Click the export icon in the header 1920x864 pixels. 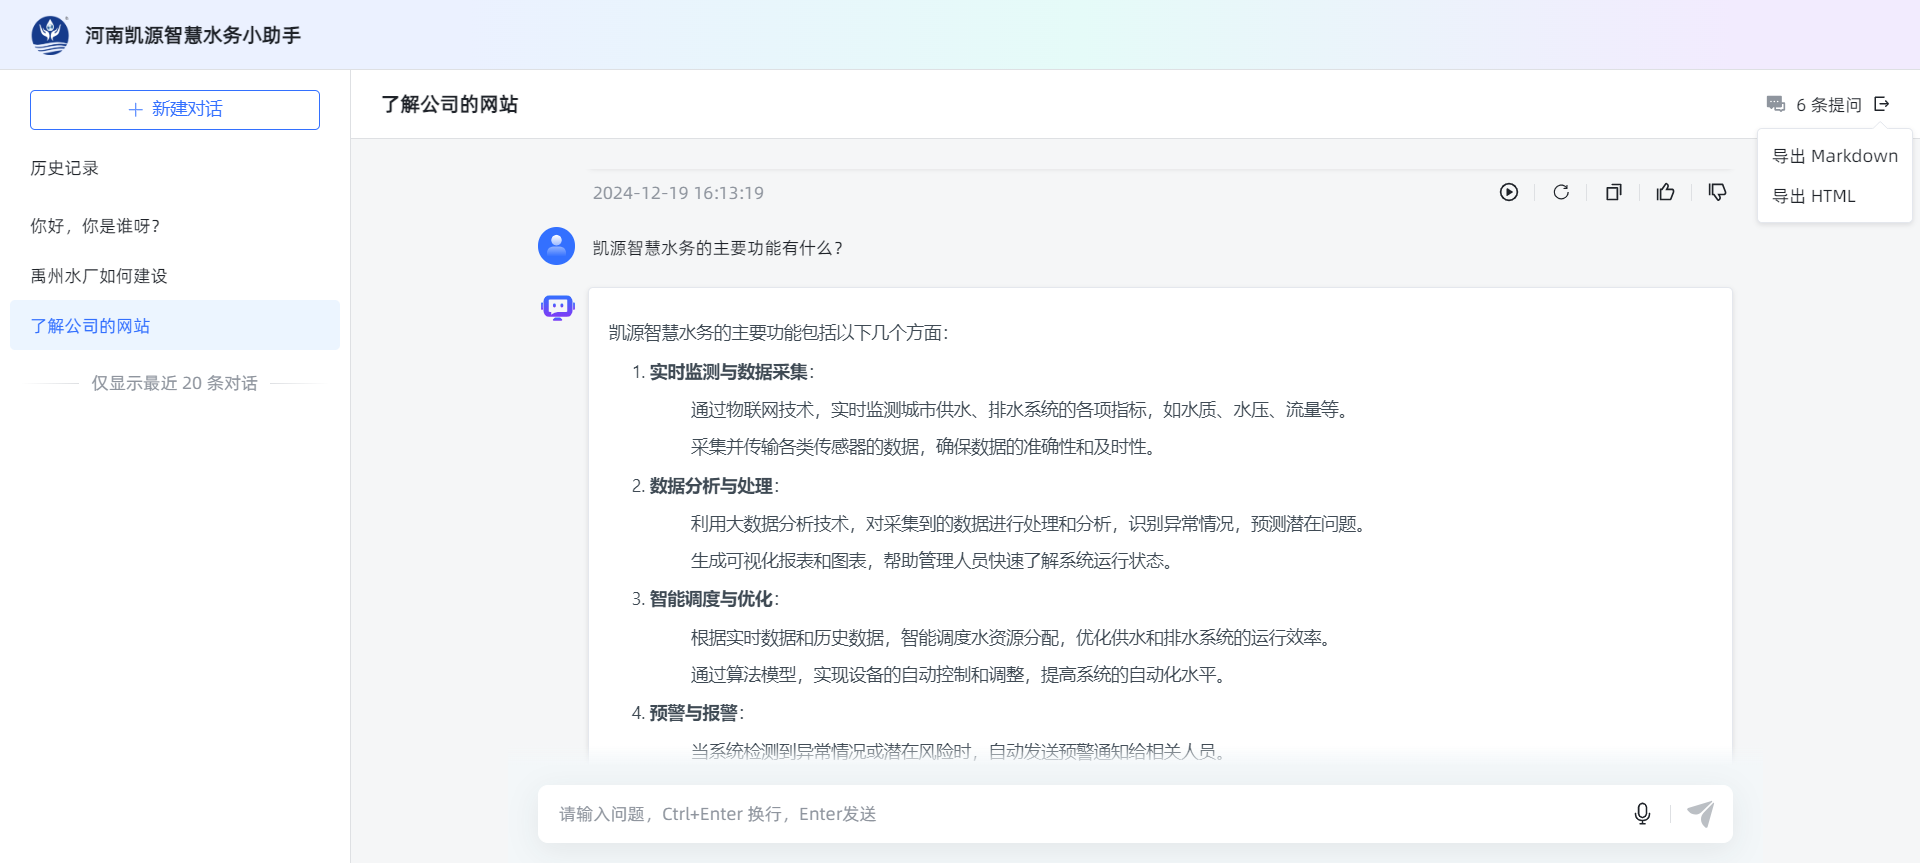coord(1882,104)
